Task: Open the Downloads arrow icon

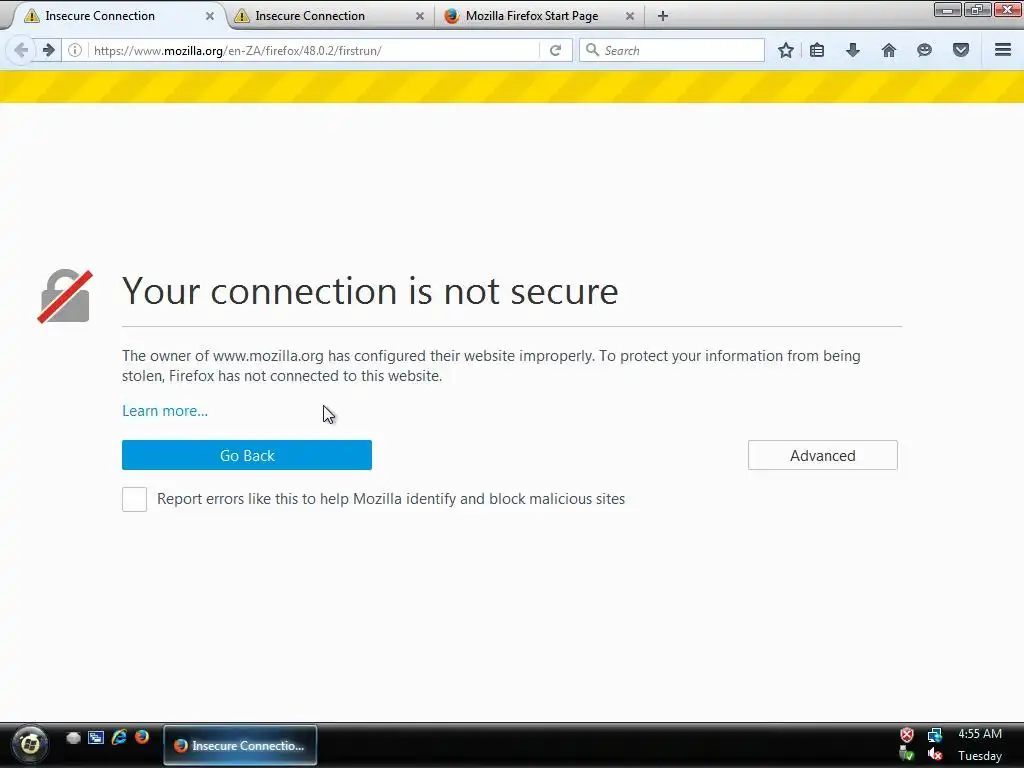Action: [x=853, y=50]
